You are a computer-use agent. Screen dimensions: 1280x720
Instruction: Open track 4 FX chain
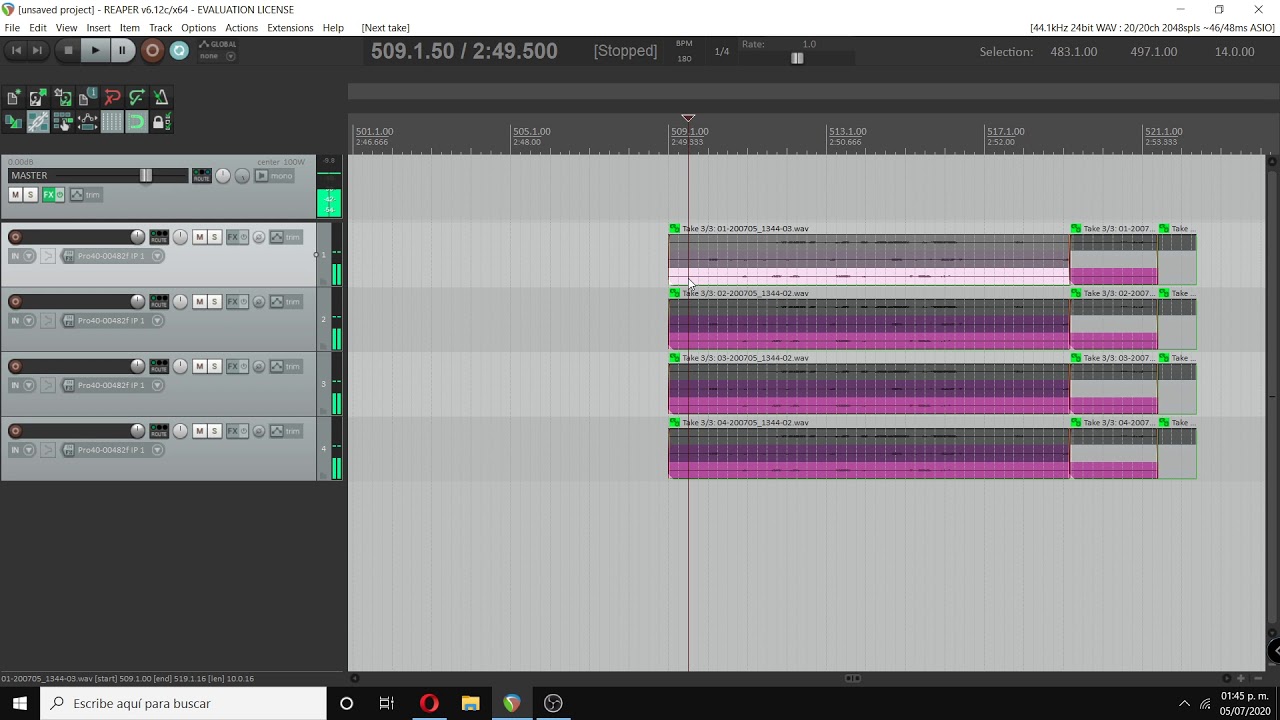pyautogui.click(x=233, y=431)
